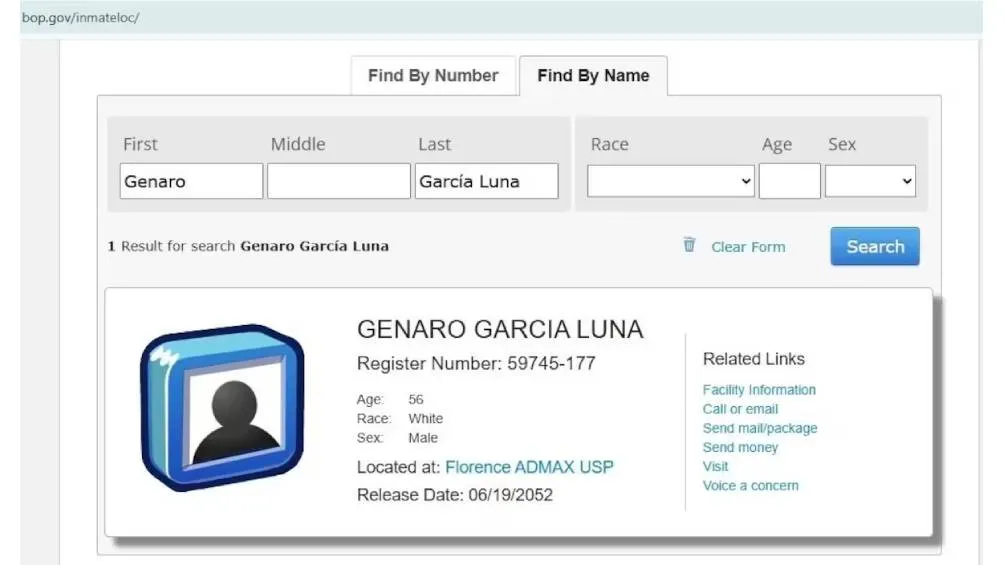
Task: Click the Last name field with García Luna
Action: [x=487, y=181]
